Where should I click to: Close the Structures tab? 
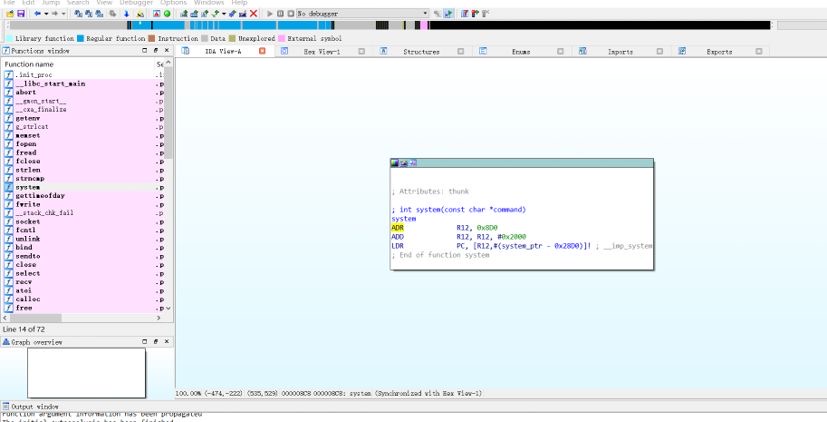pos(460,51)
